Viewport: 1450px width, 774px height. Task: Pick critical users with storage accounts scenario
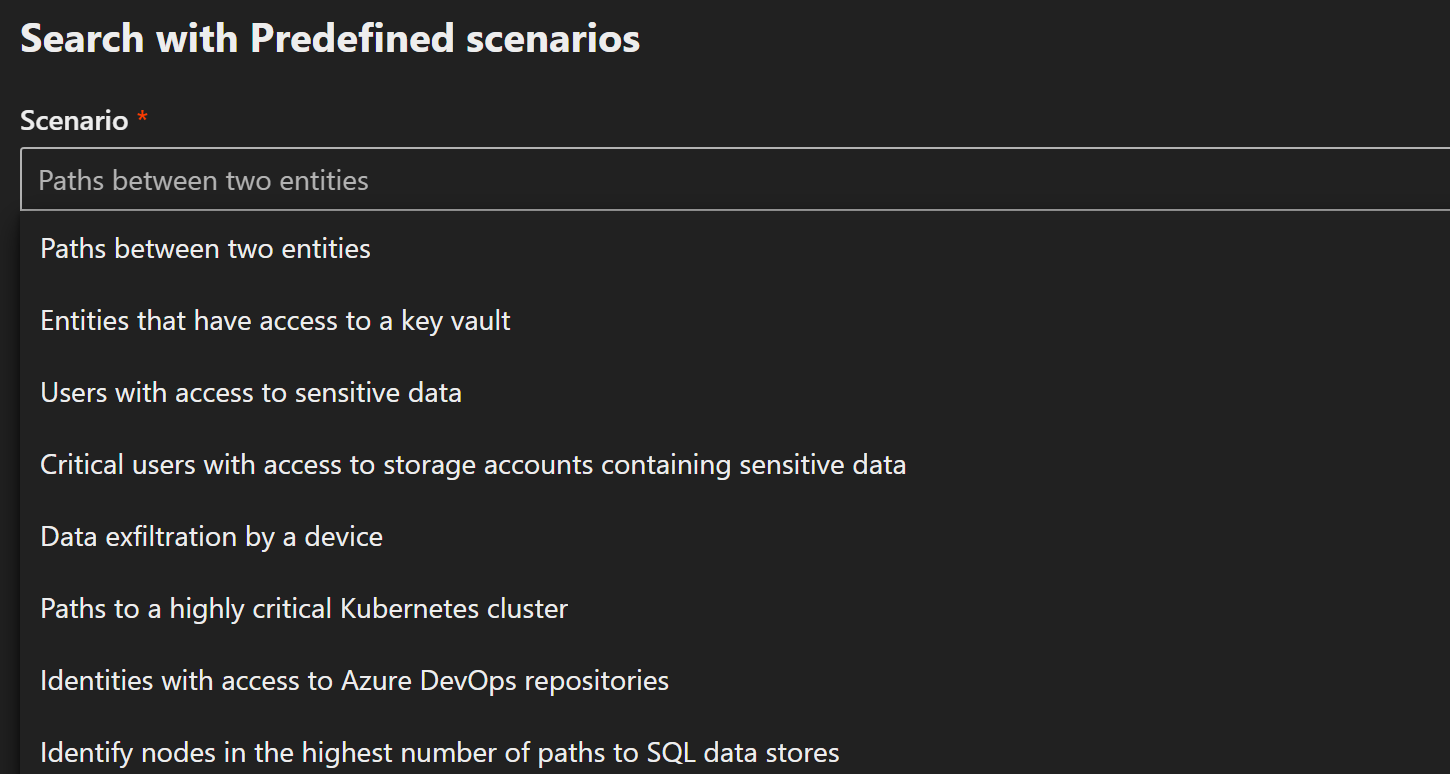click(473, 464)
